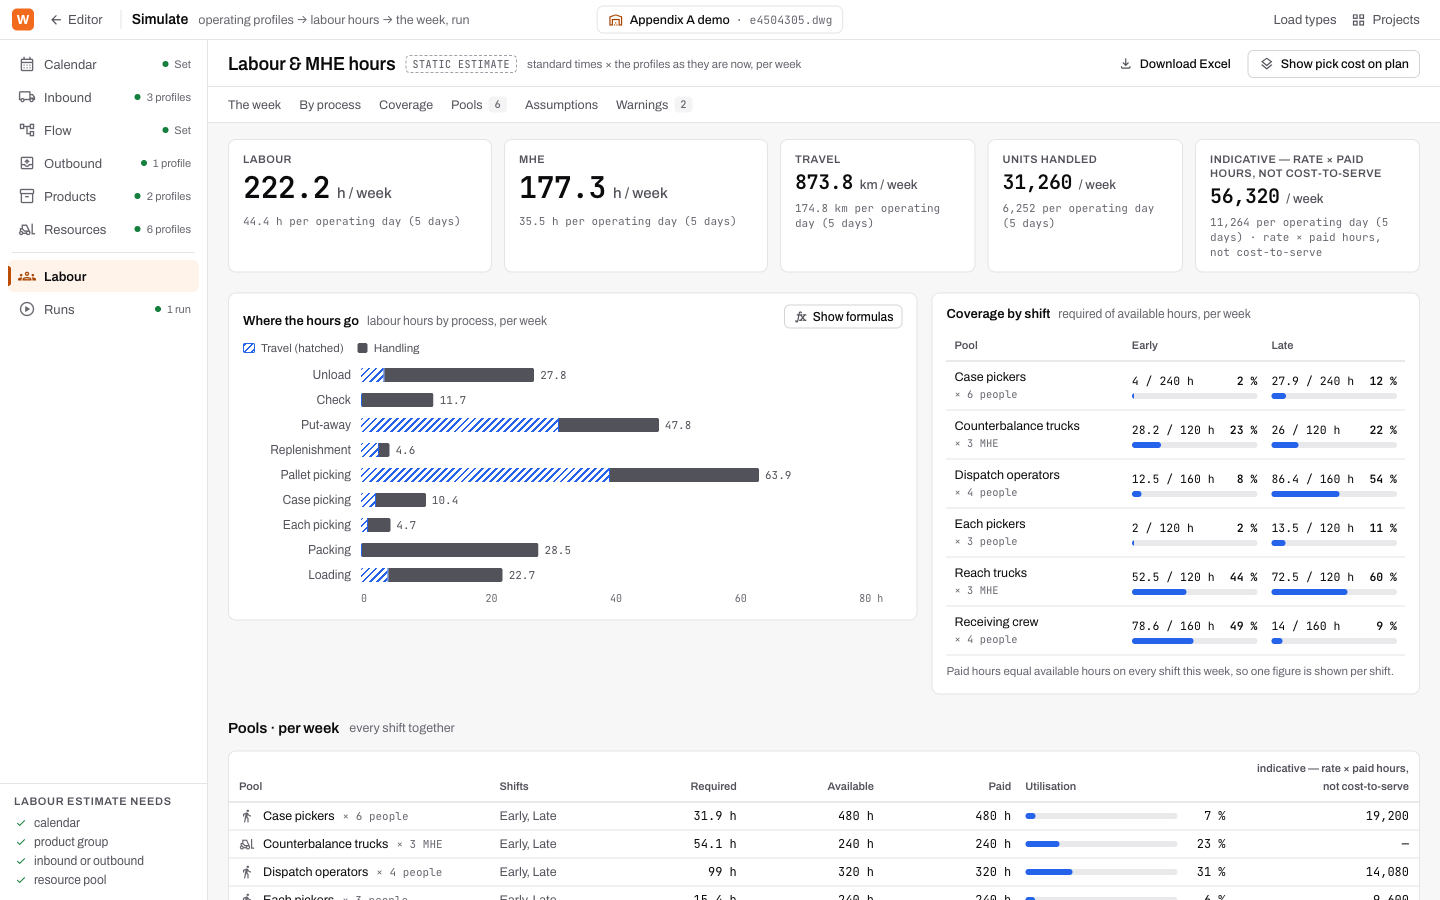Click the Dispatch operators person icon in Pools table
The width and height of the screenshot is (1440, 900).
[247, 872]
